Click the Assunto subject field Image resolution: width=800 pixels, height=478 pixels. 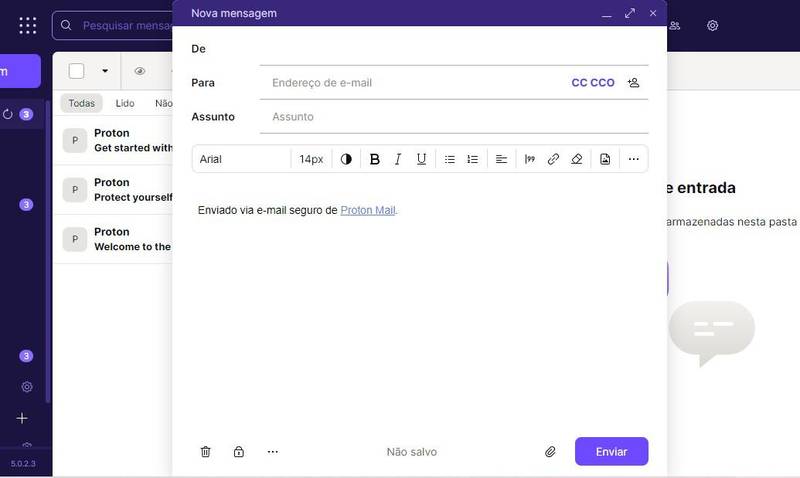[x=454, y=117]
